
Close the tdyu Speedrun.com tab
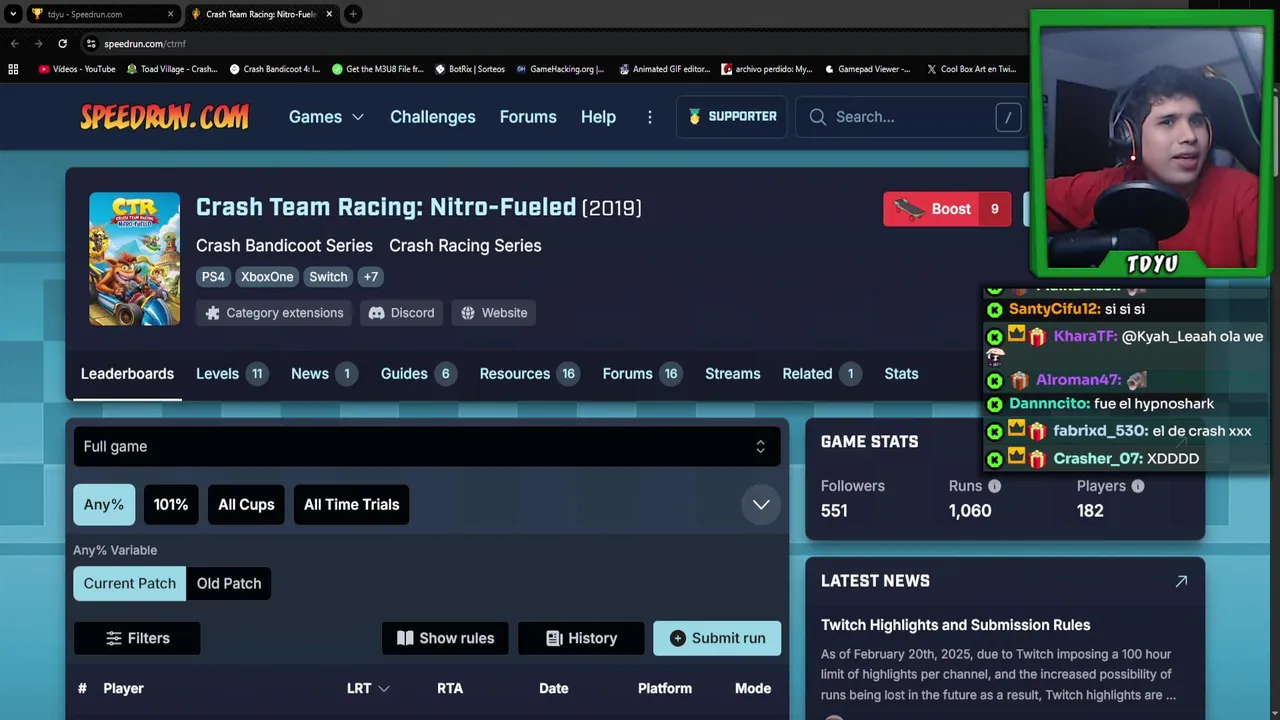[x=170, y=14]
